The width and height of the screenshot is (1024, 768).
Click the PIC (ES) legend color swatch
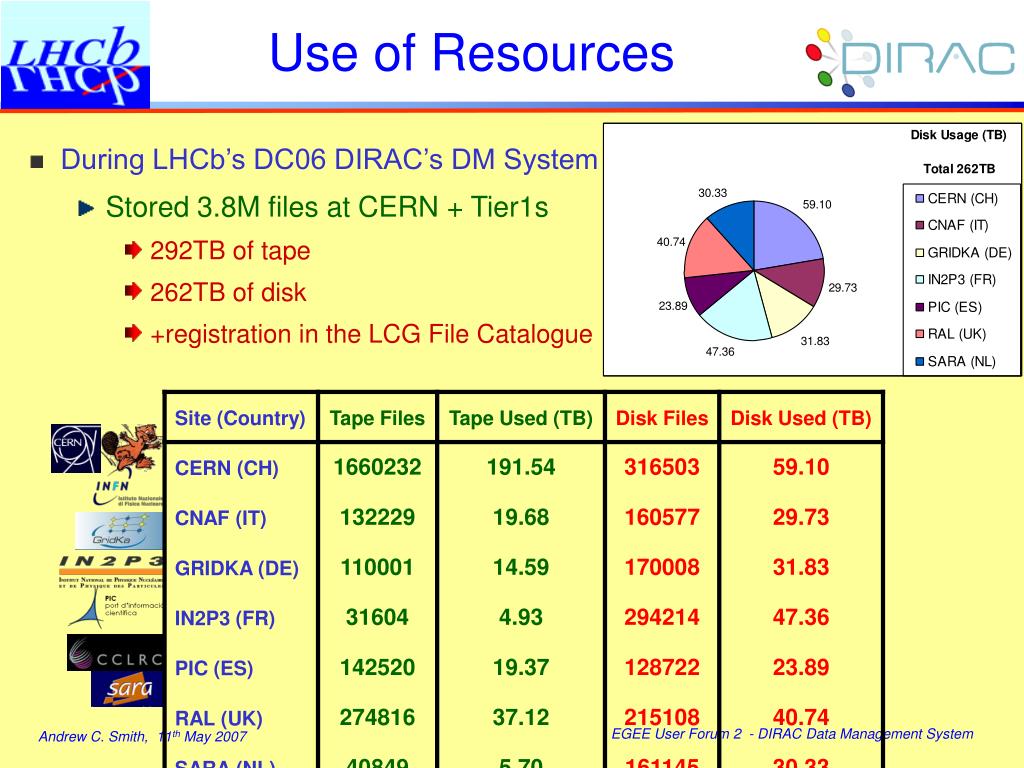coord(920,307)
